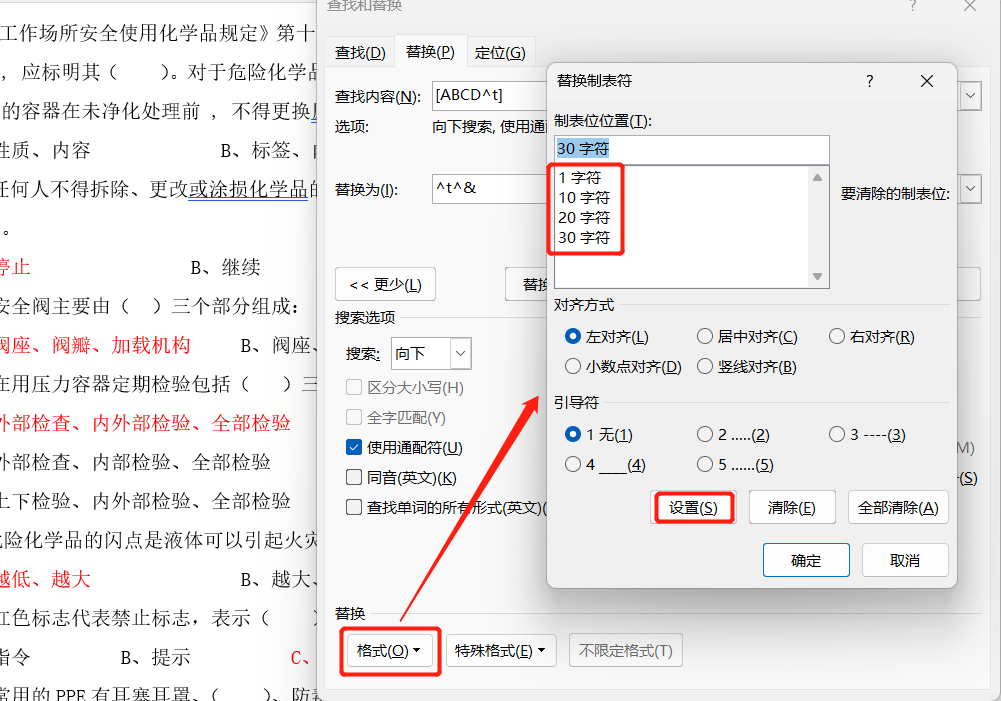Image resolution: width=1001 pixels, height=701 pixels.
Task: Click the 设置(S) button
Action: pyautogui.click(x=693, y=508)
